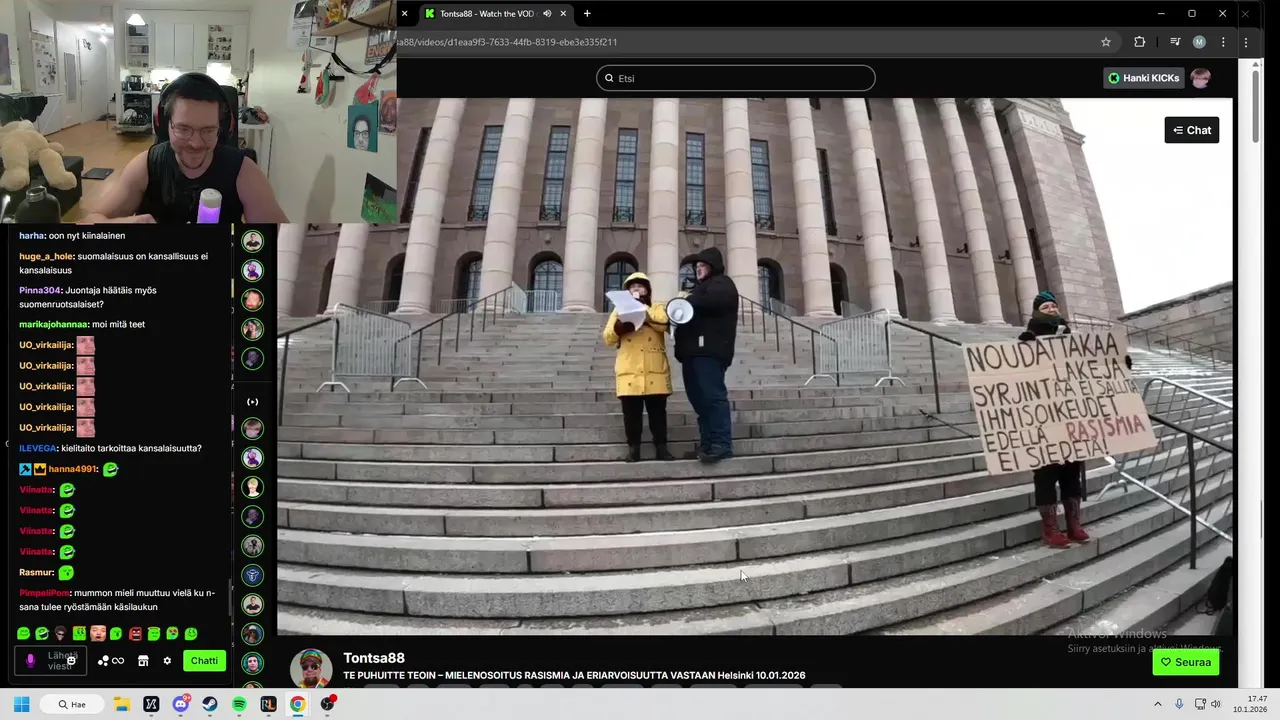Click username hanna4991 in chat
Viewport: 1280px width, 720px height.
pos(72,469)
